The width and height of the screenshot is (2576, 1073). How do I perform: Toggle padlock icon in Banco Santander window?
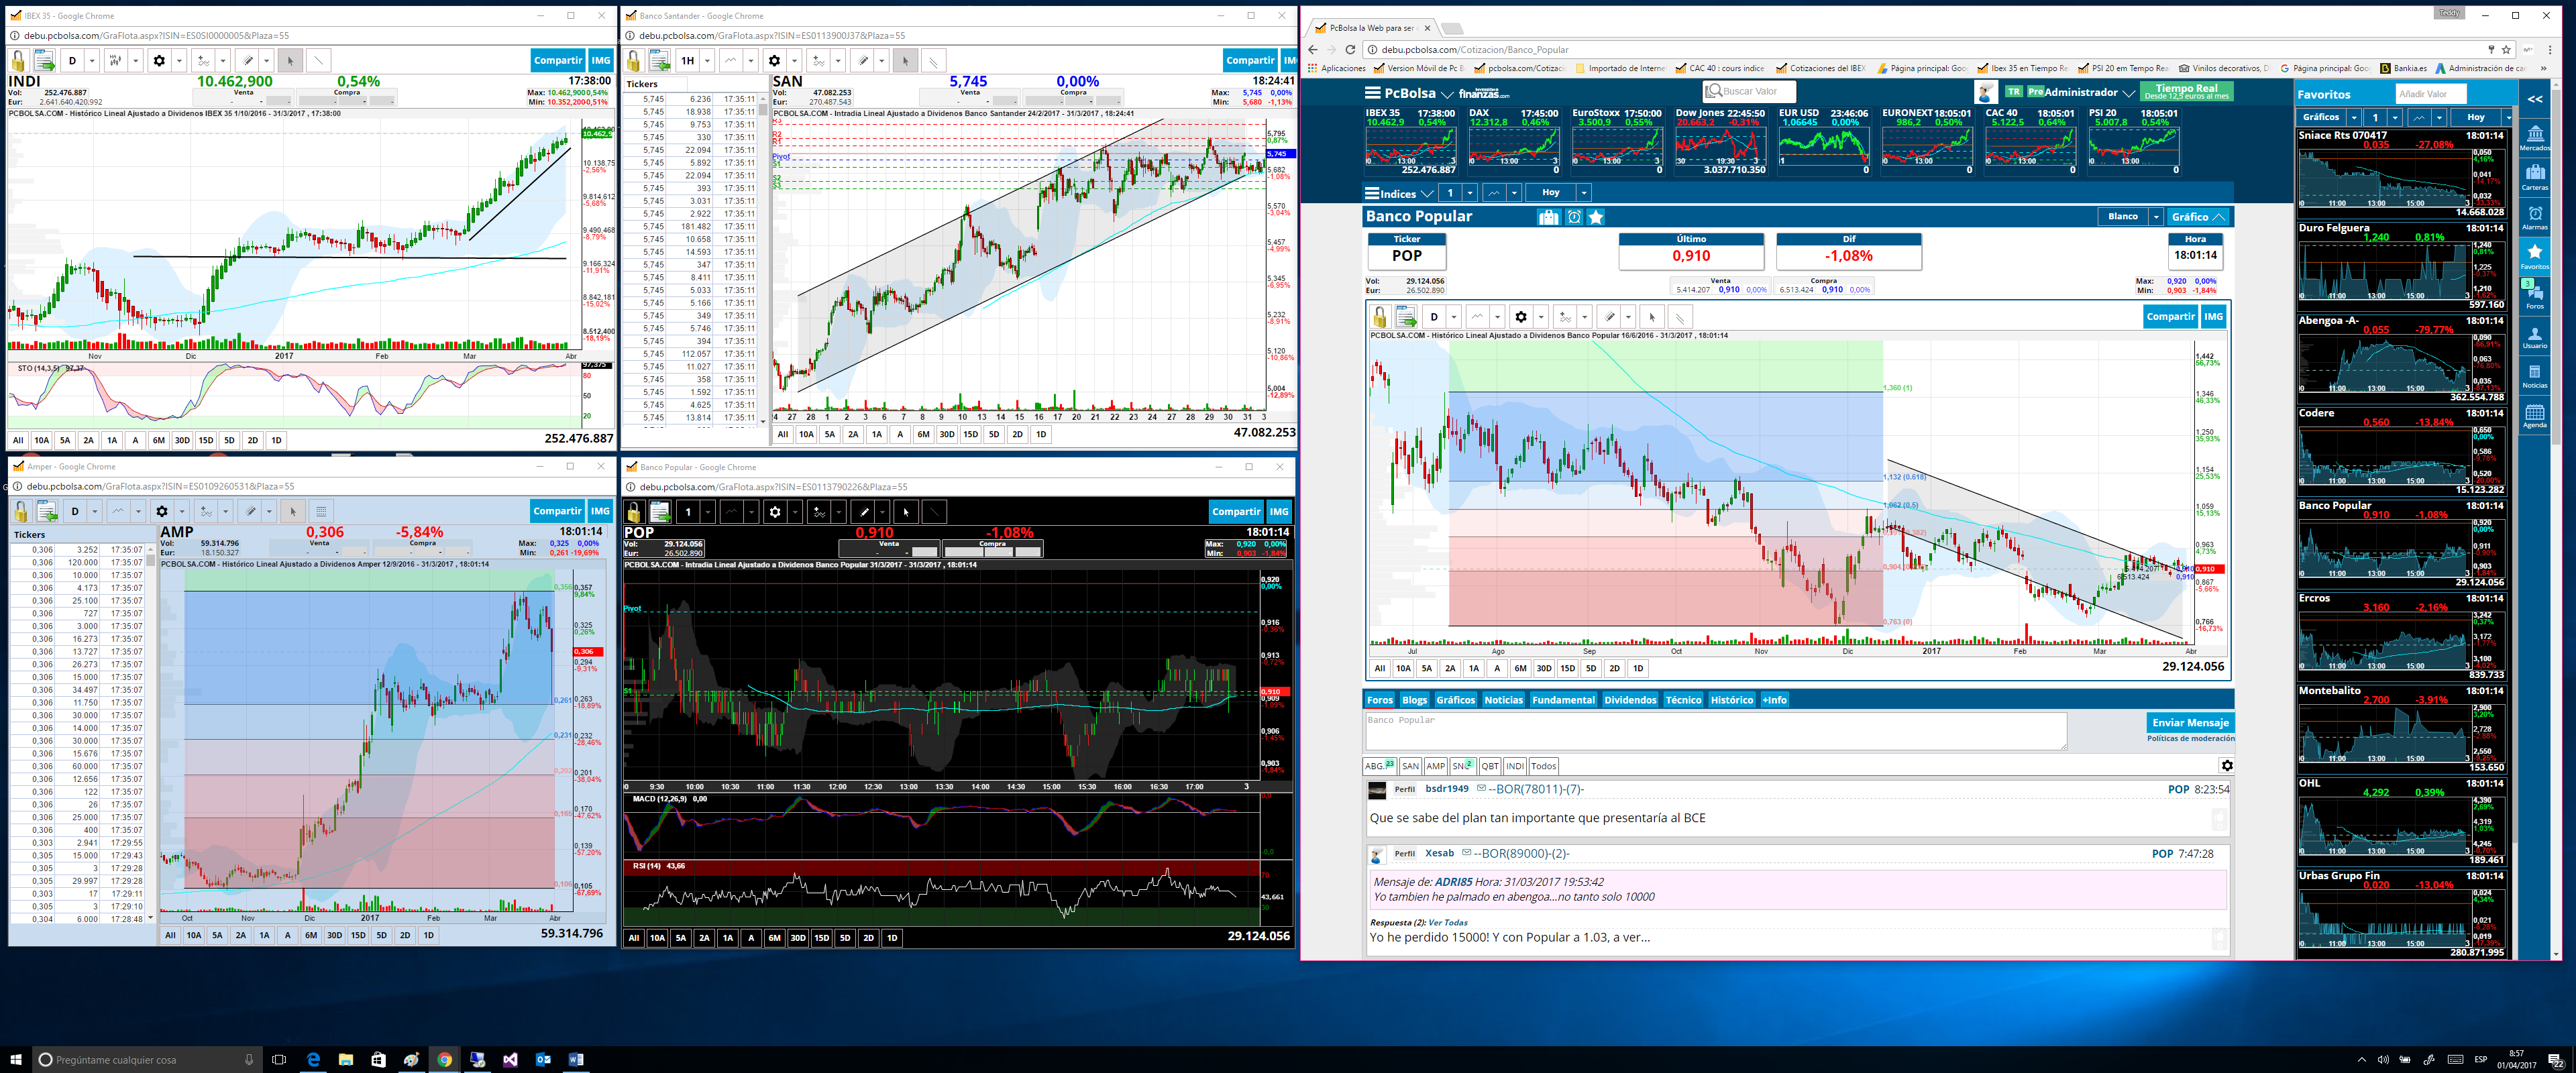click(x=633, y=61)
